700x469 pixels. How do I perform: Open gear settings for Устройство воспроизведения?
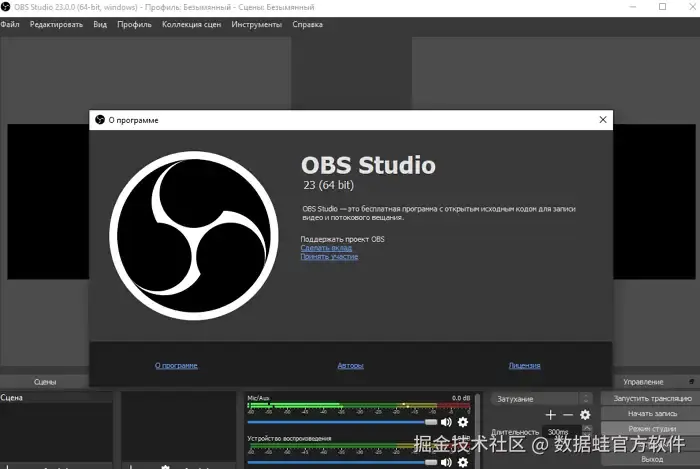pos(463,462)
